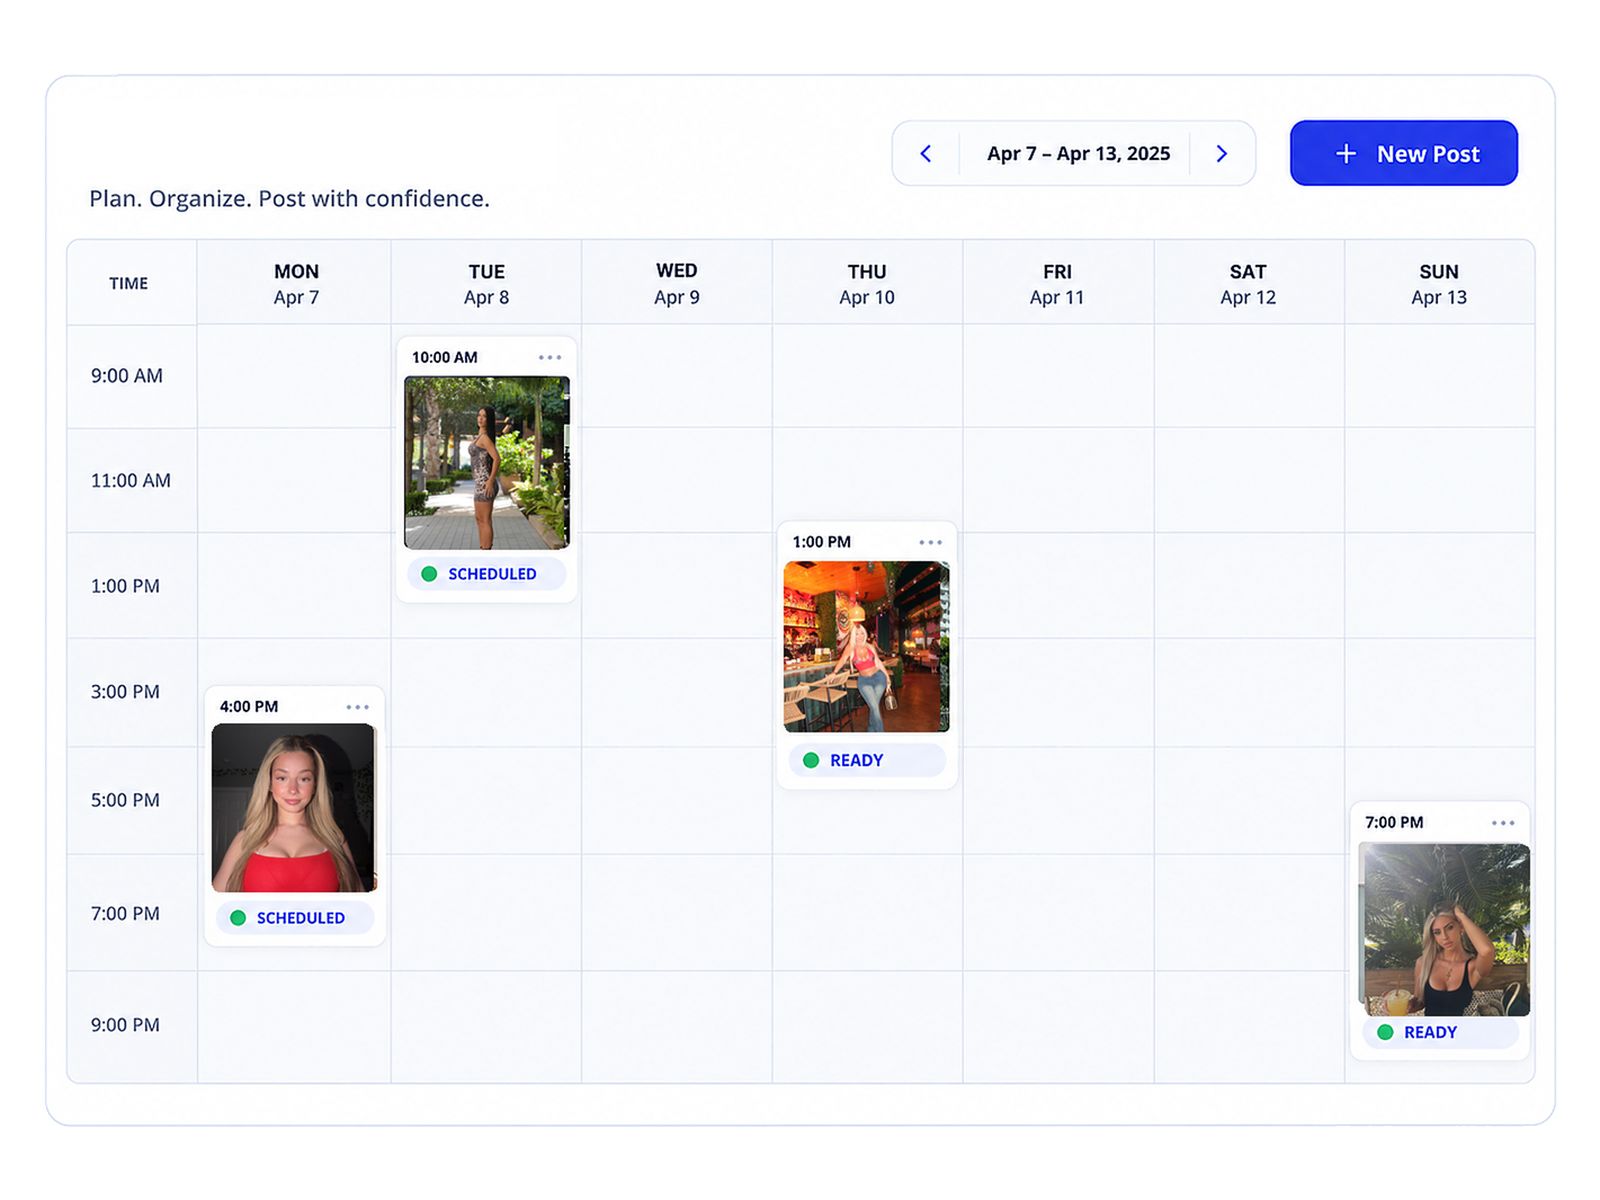Viewport: 1600px width, 1200px height.
Task: Open options menu on 7:00 PM post
Action: [1503, 823]
